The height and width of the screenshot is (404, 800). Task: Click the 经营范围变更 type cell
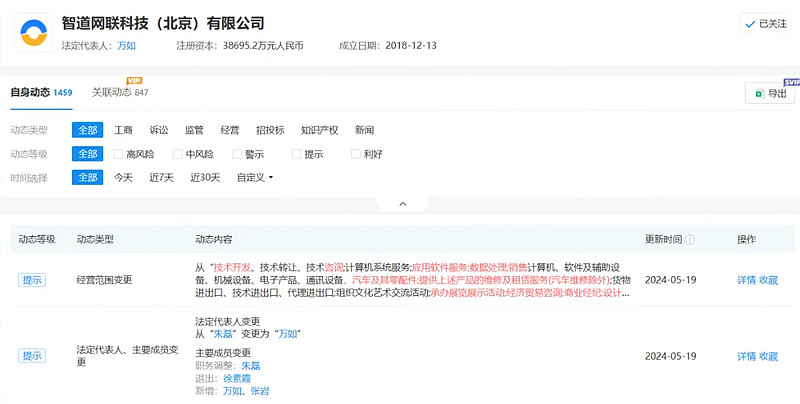click(104, 280)
